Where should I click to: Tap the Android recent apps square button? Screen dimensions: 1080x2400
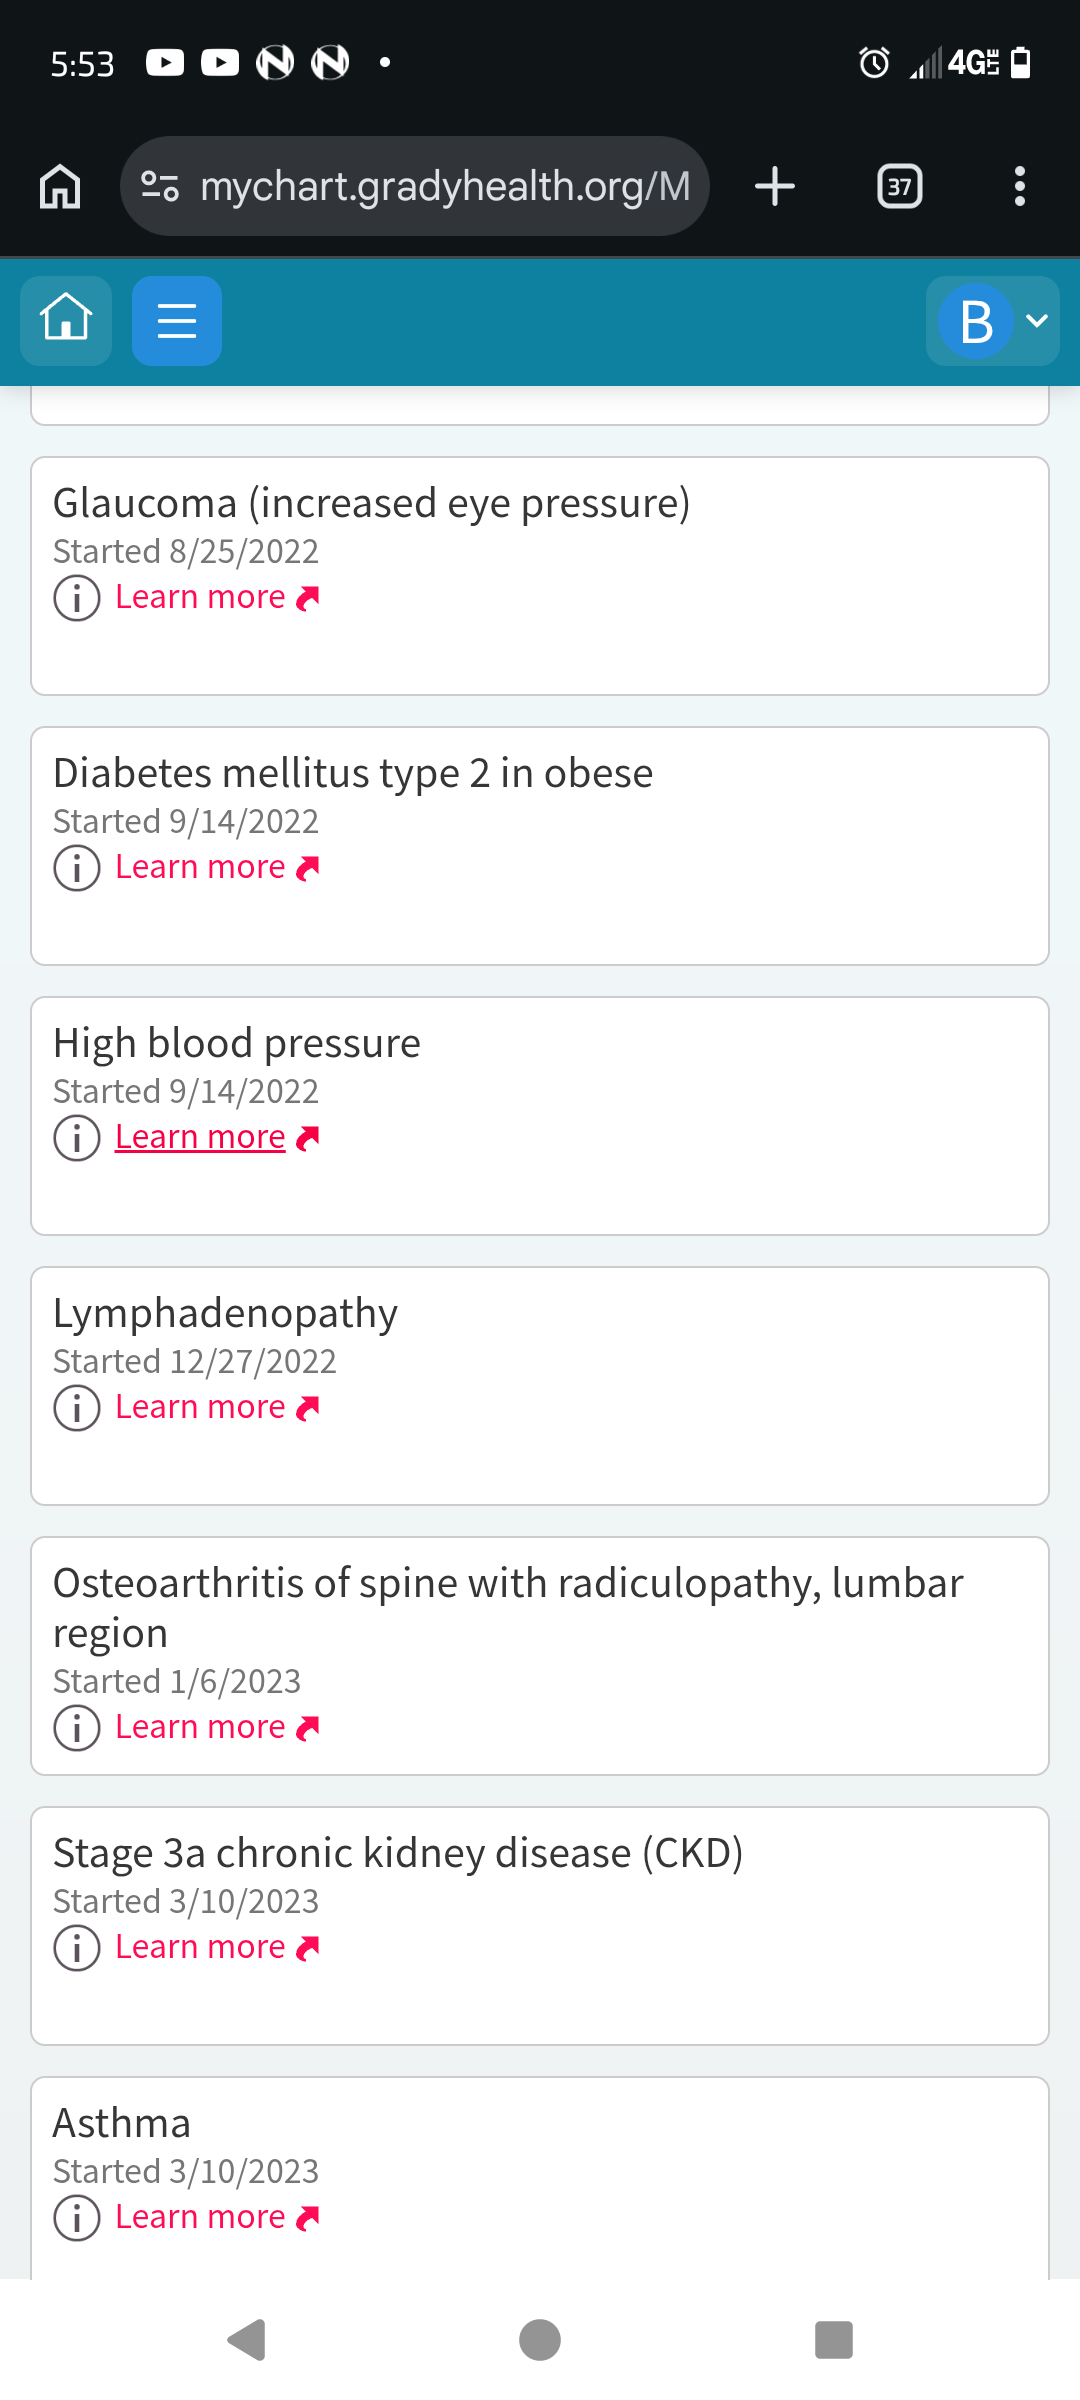(x=834, y=2340)
